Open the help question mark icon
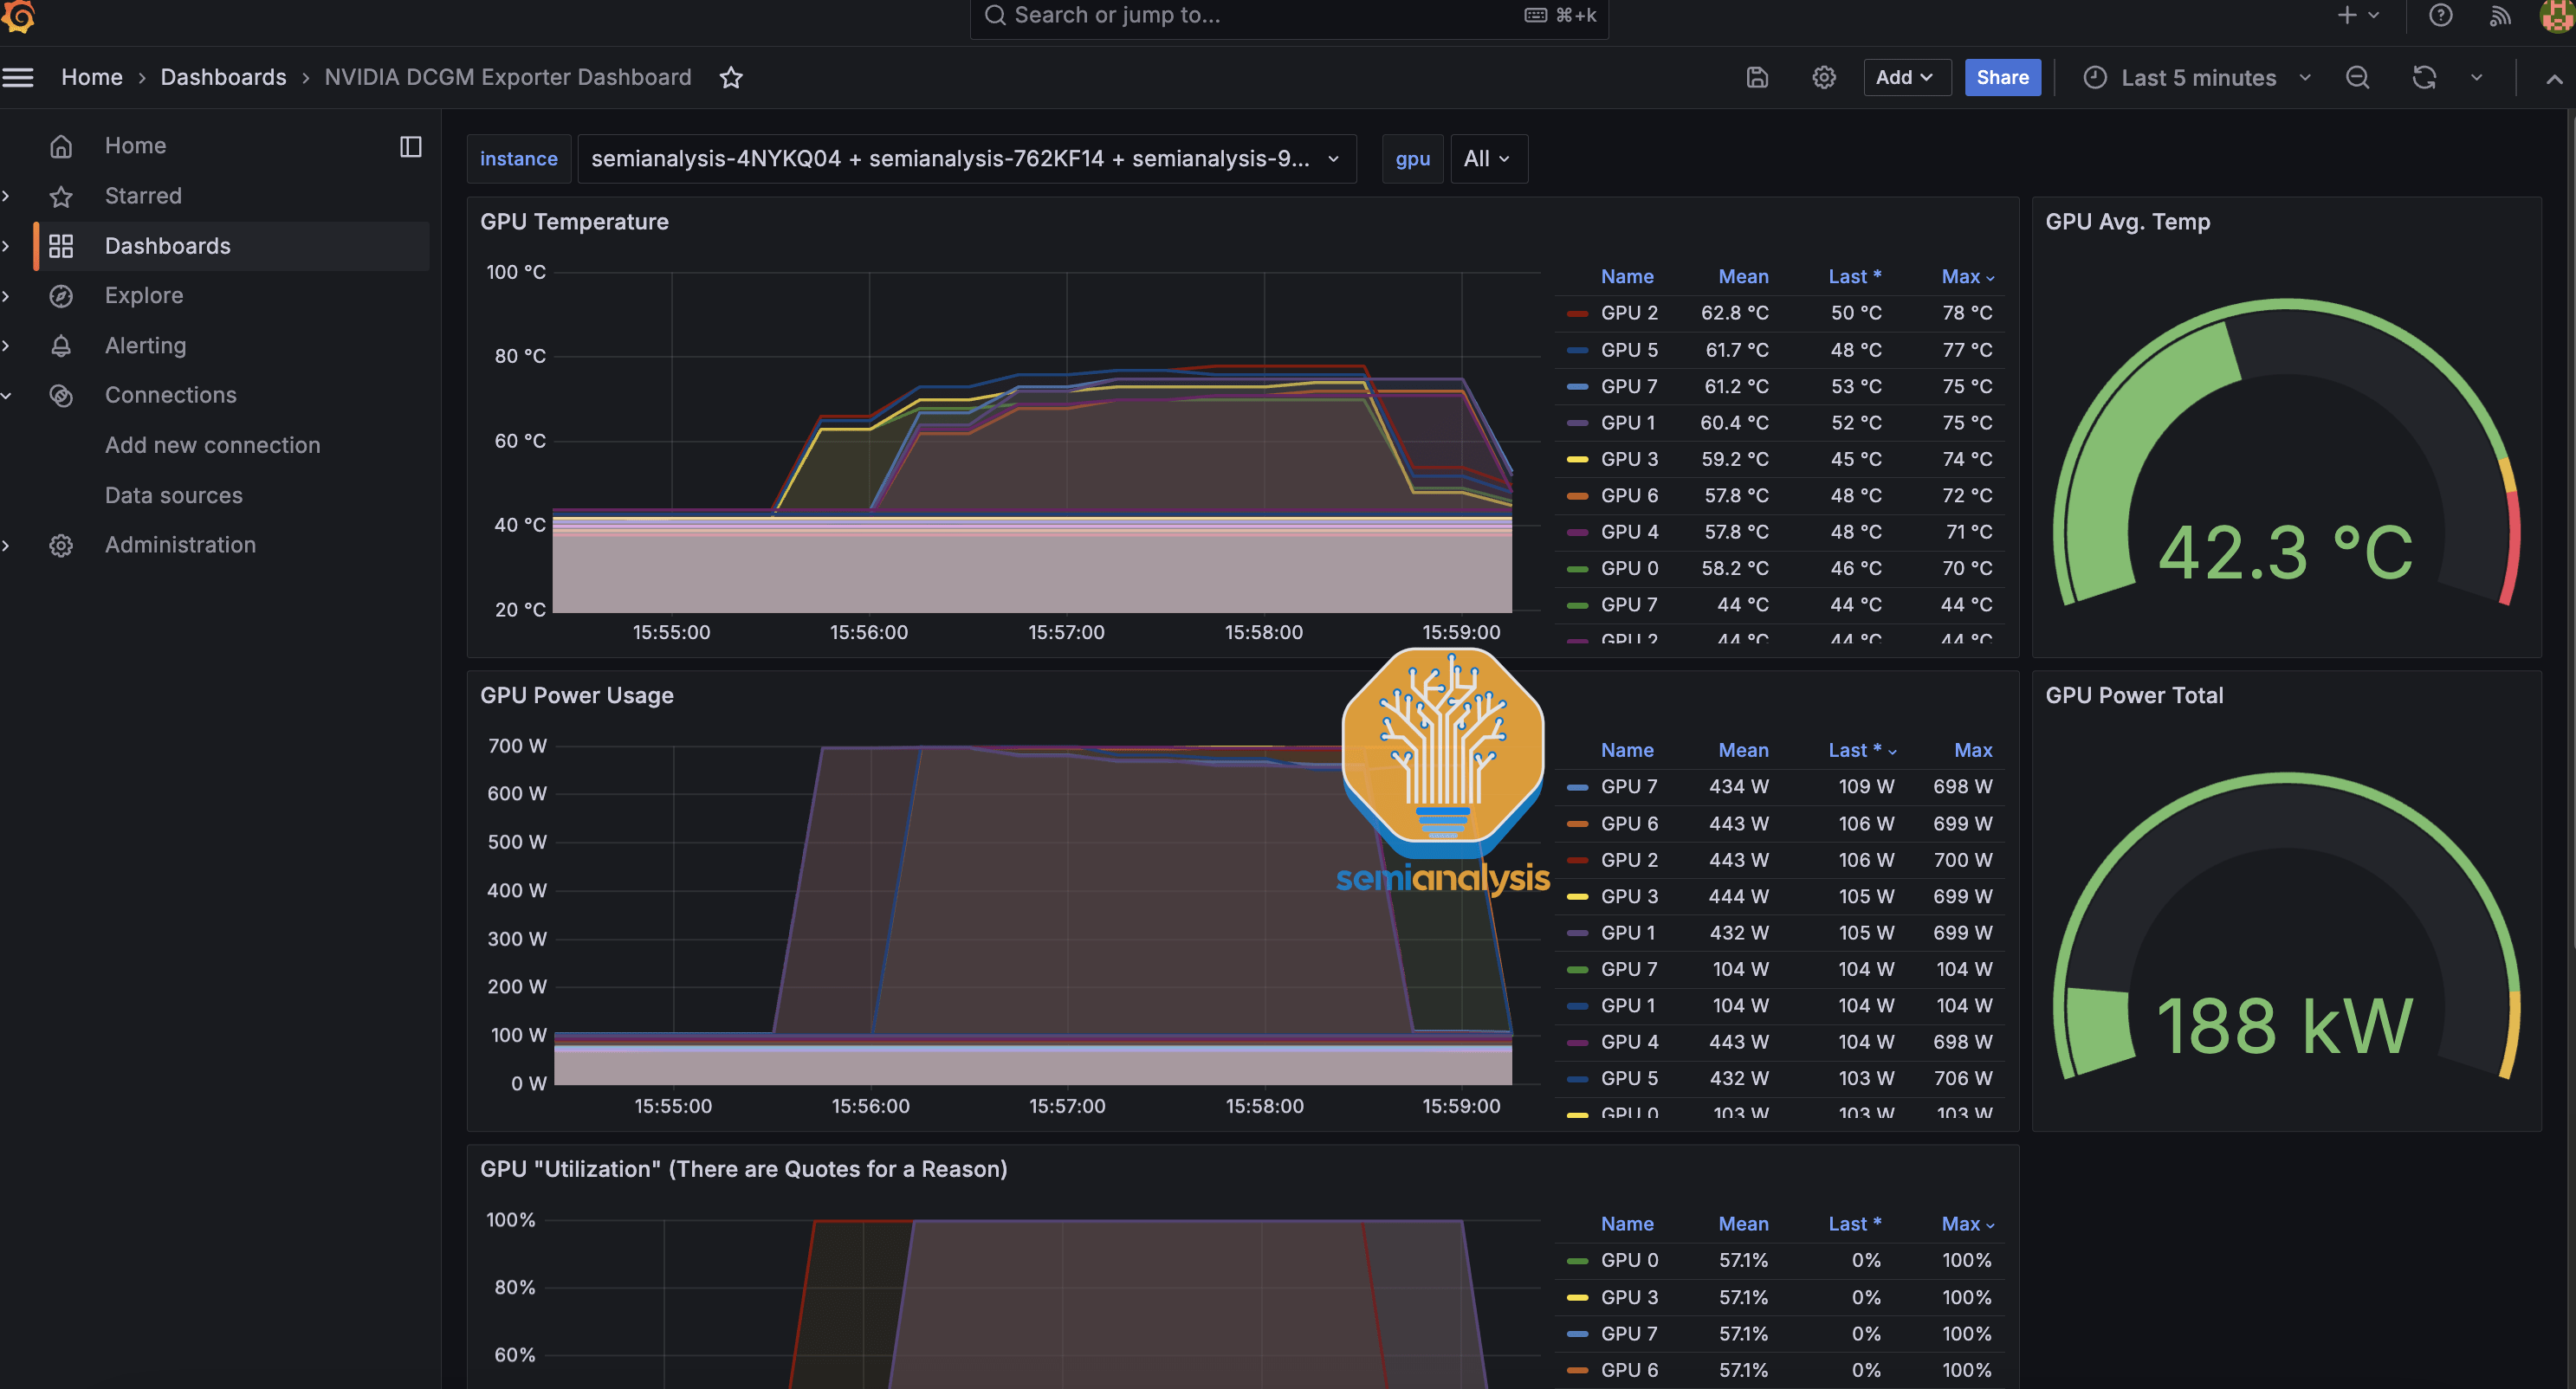The height and width of the screenshot is (1389, 2576). tap(2440, 15)
